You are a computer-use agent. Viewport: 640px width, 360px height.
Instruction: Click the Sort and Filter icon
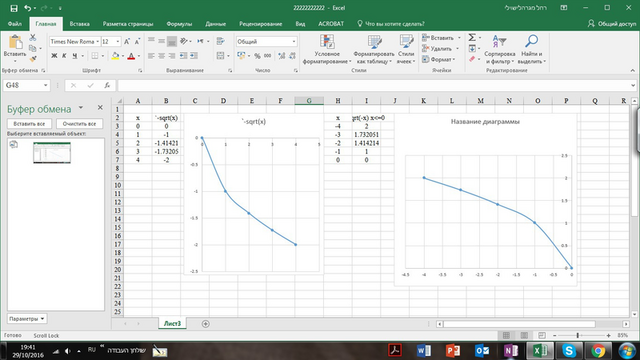[x=499, y=41]
